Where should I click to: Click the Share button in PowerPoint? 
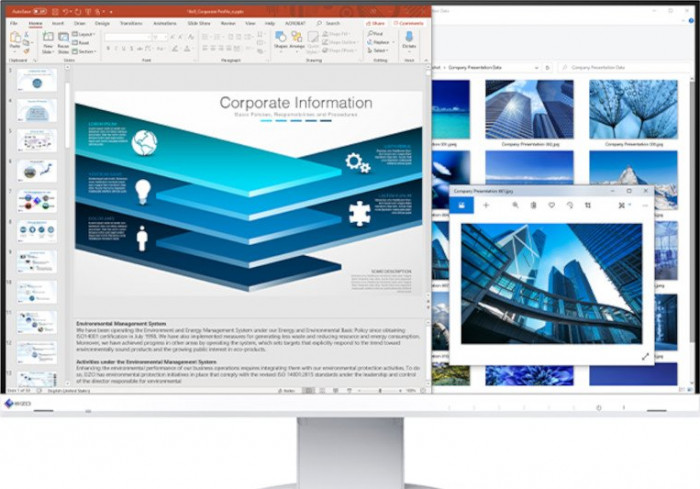375,22
